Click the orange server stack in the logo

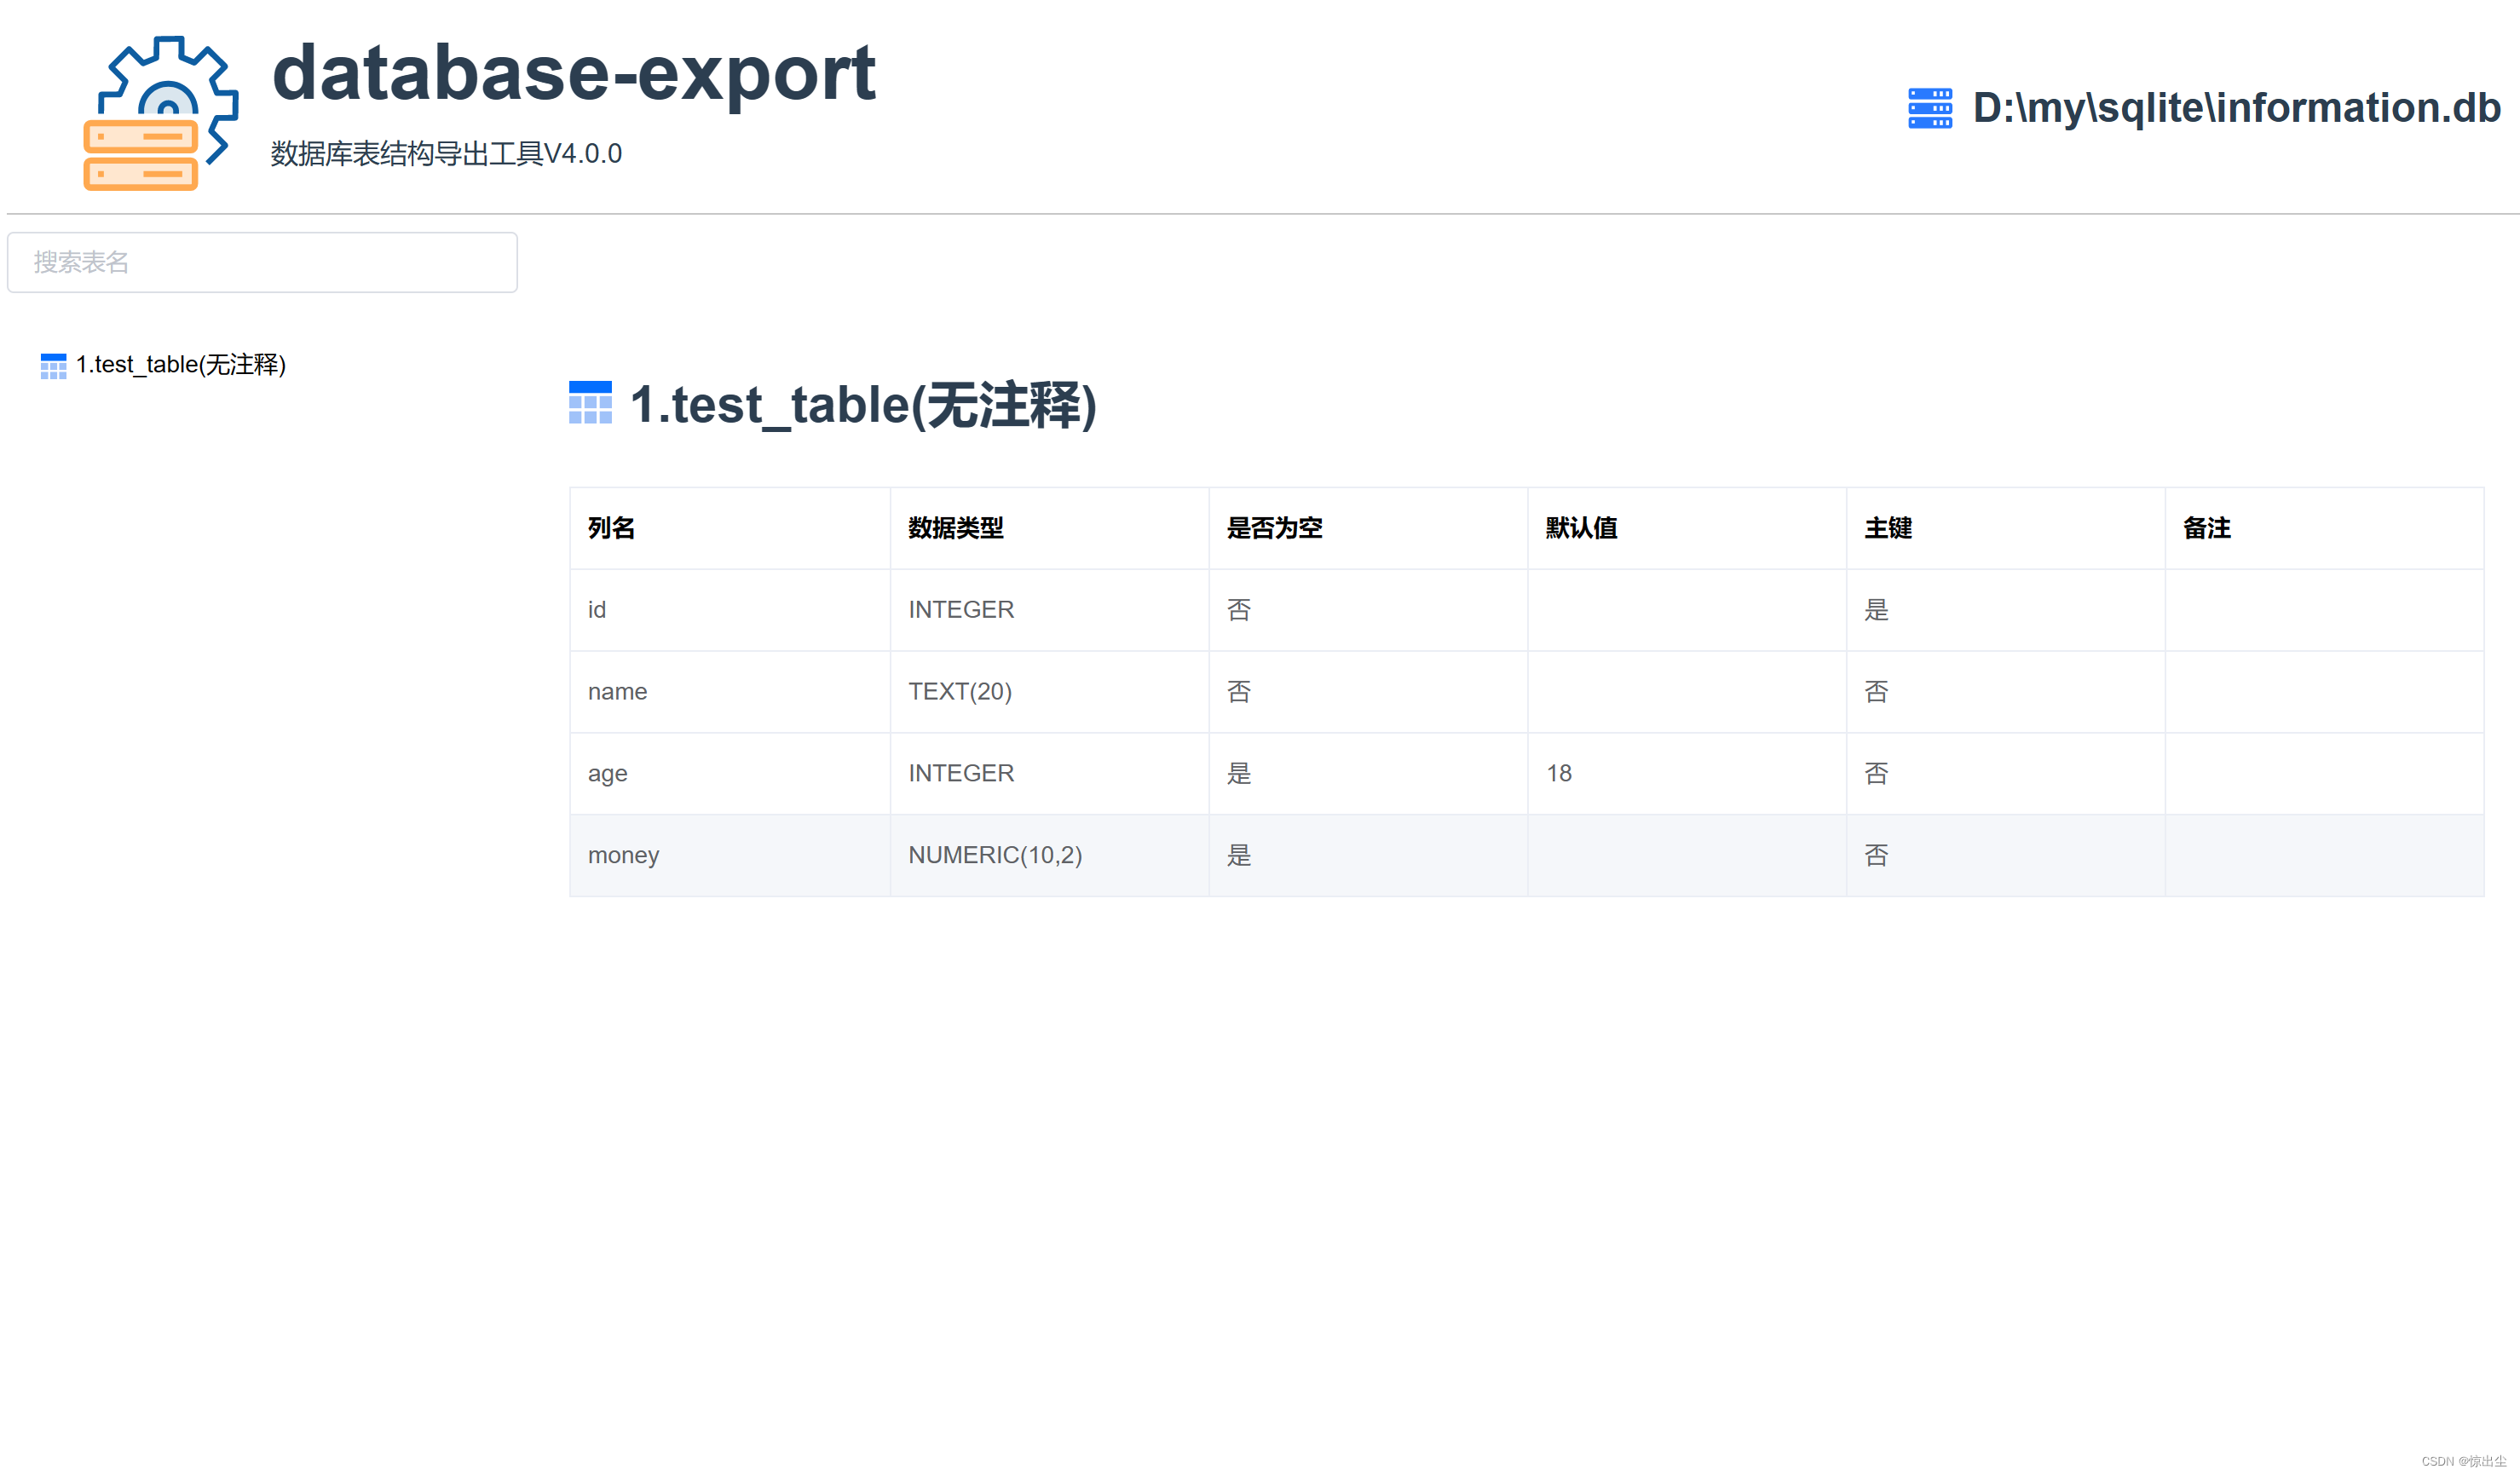tap(140, 155)
